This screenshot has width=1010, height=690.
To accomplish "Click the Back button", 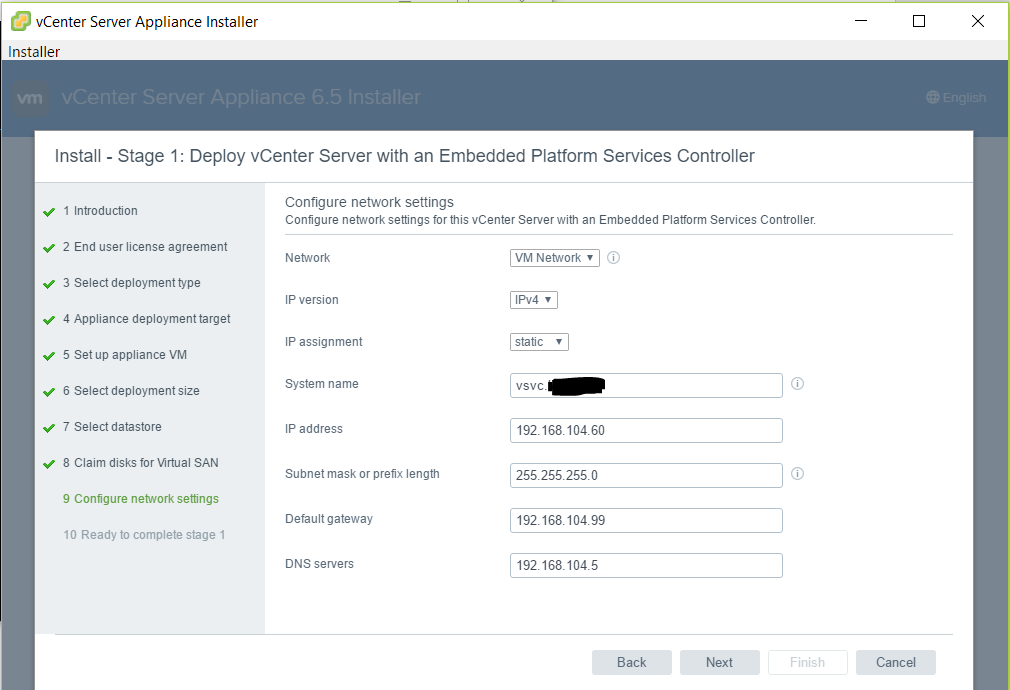I will (x=631, y=662).
